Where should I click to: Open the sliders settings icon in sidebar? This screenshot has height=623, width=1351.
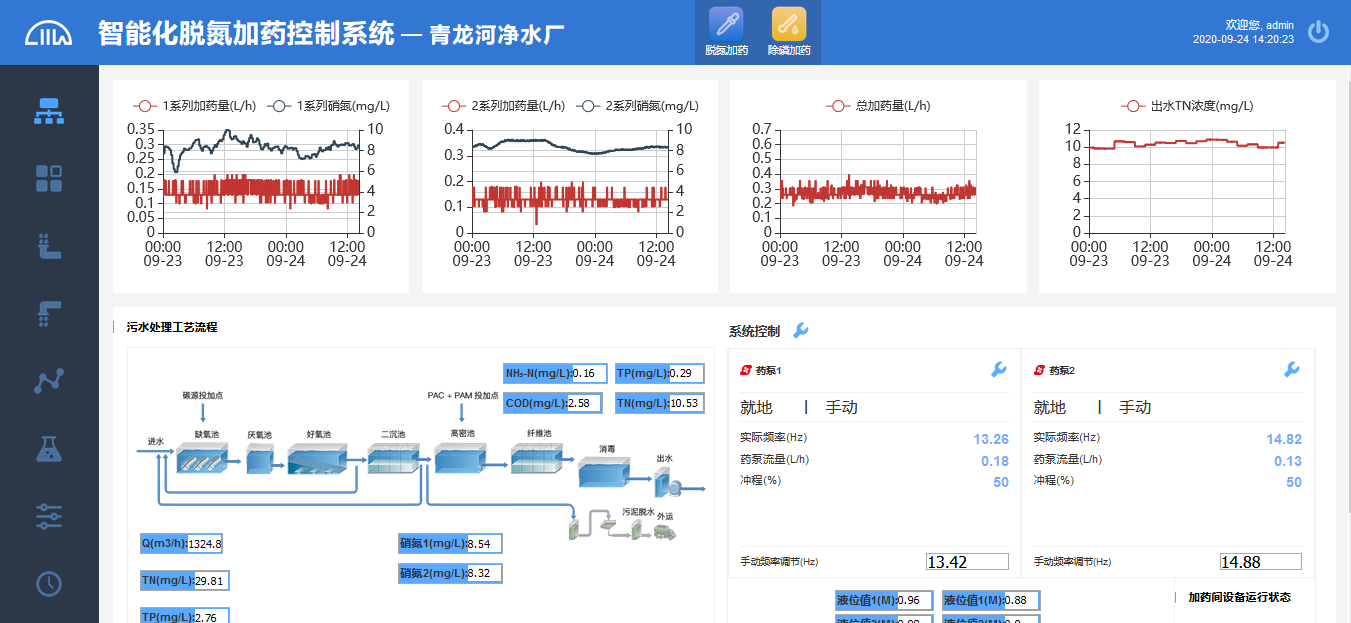pos(49,516)
